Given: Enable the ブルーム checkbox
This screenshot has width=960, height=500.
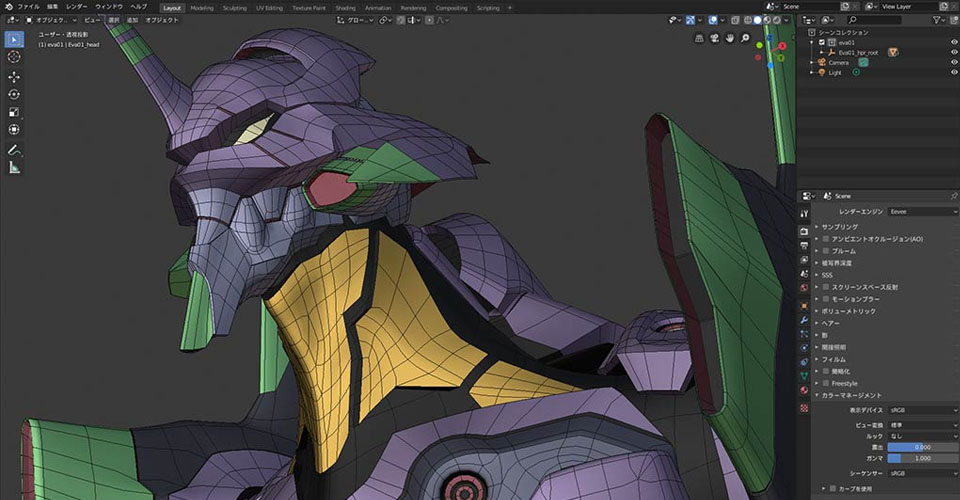Looking at the screenshot, I should tap(826, 251).
